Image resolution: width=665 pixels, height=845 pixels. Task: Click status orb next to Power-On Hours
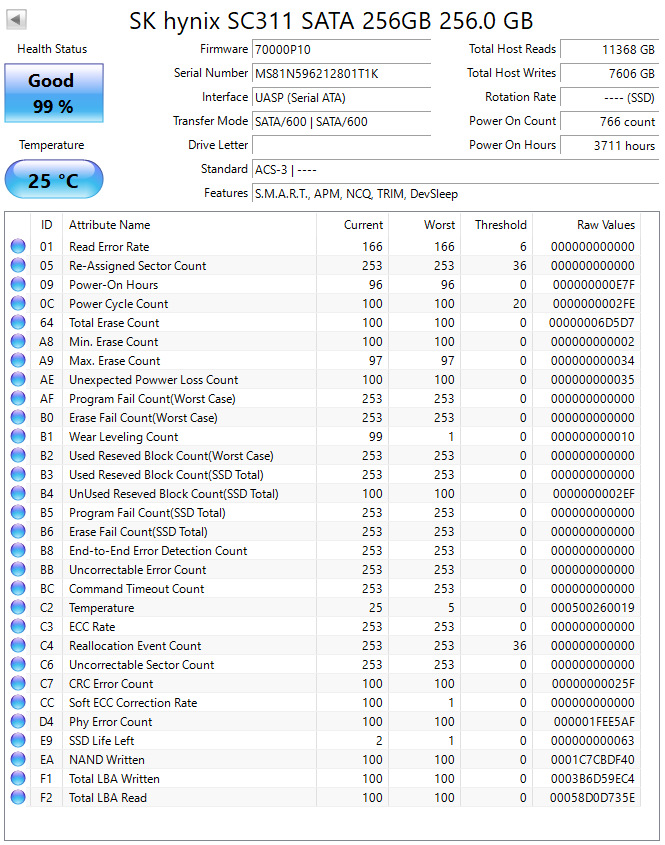tap(18, 285)
